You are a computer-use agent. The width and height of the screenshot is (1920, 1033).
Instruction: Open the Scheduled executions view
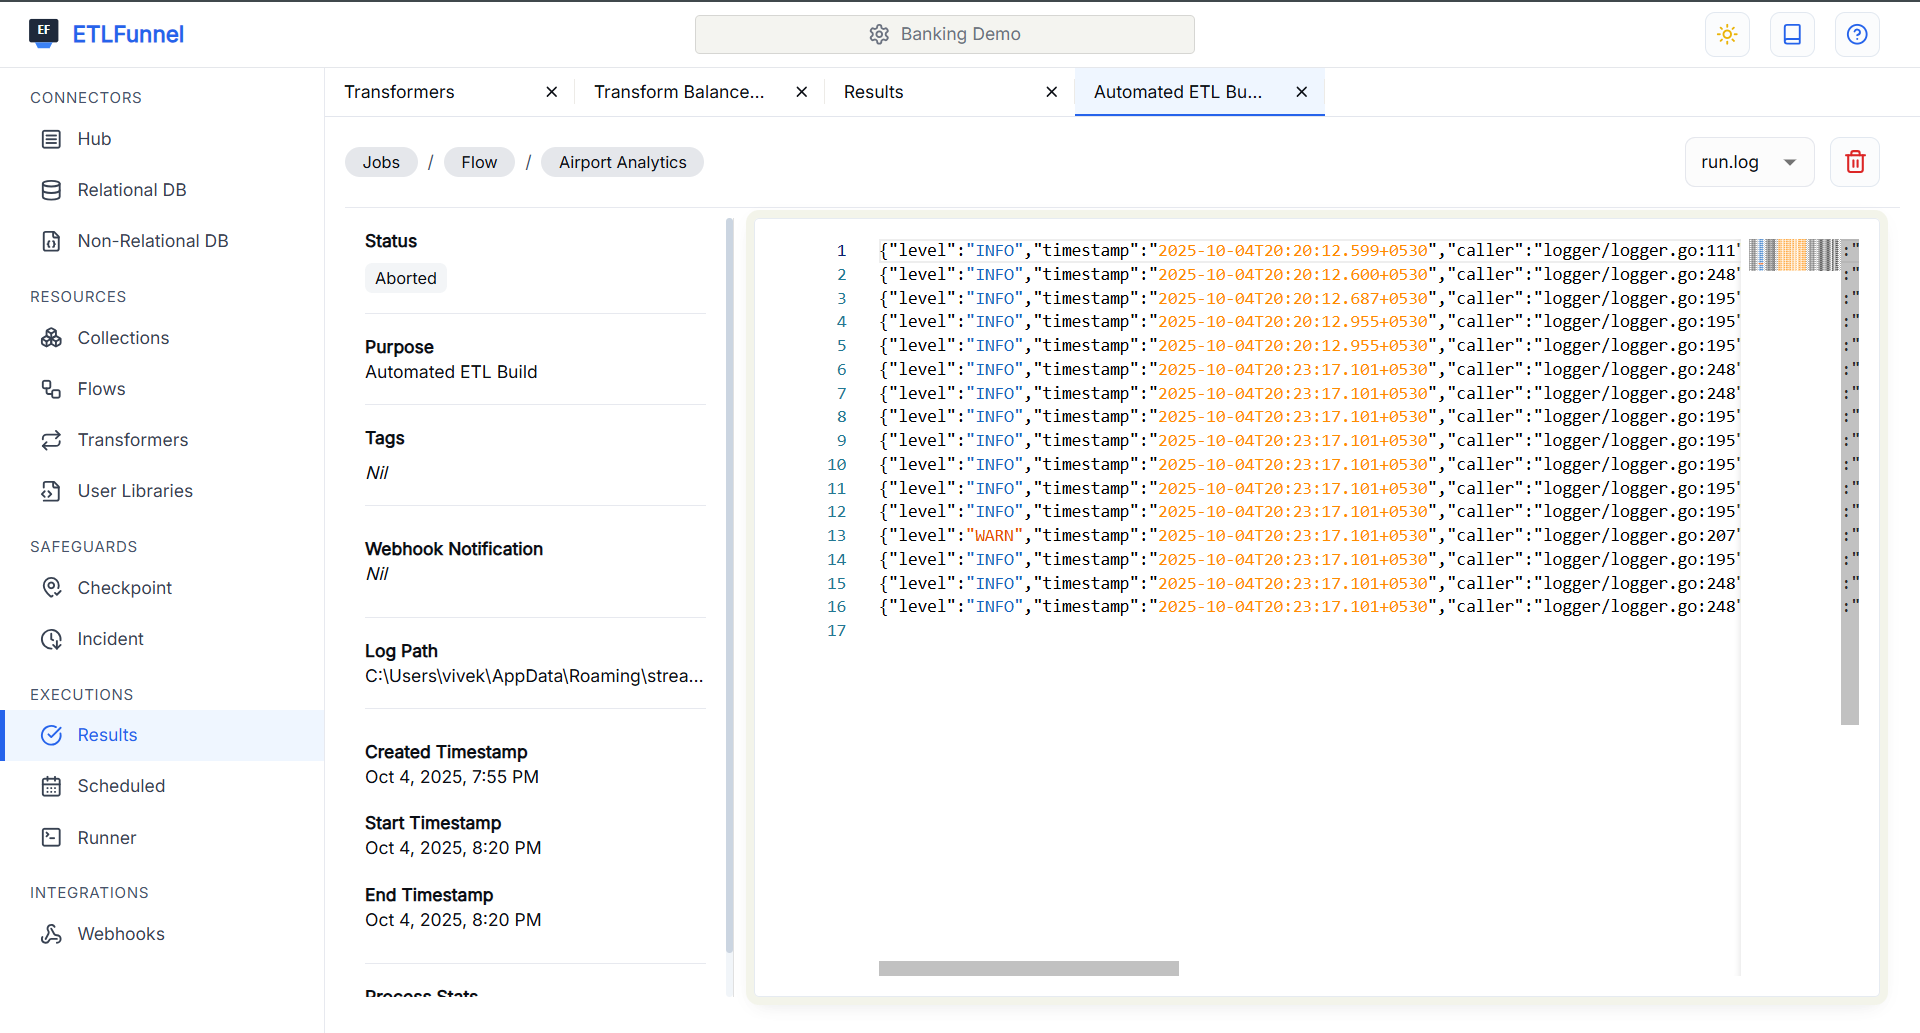pyautogui.click(x=121, y=785)
